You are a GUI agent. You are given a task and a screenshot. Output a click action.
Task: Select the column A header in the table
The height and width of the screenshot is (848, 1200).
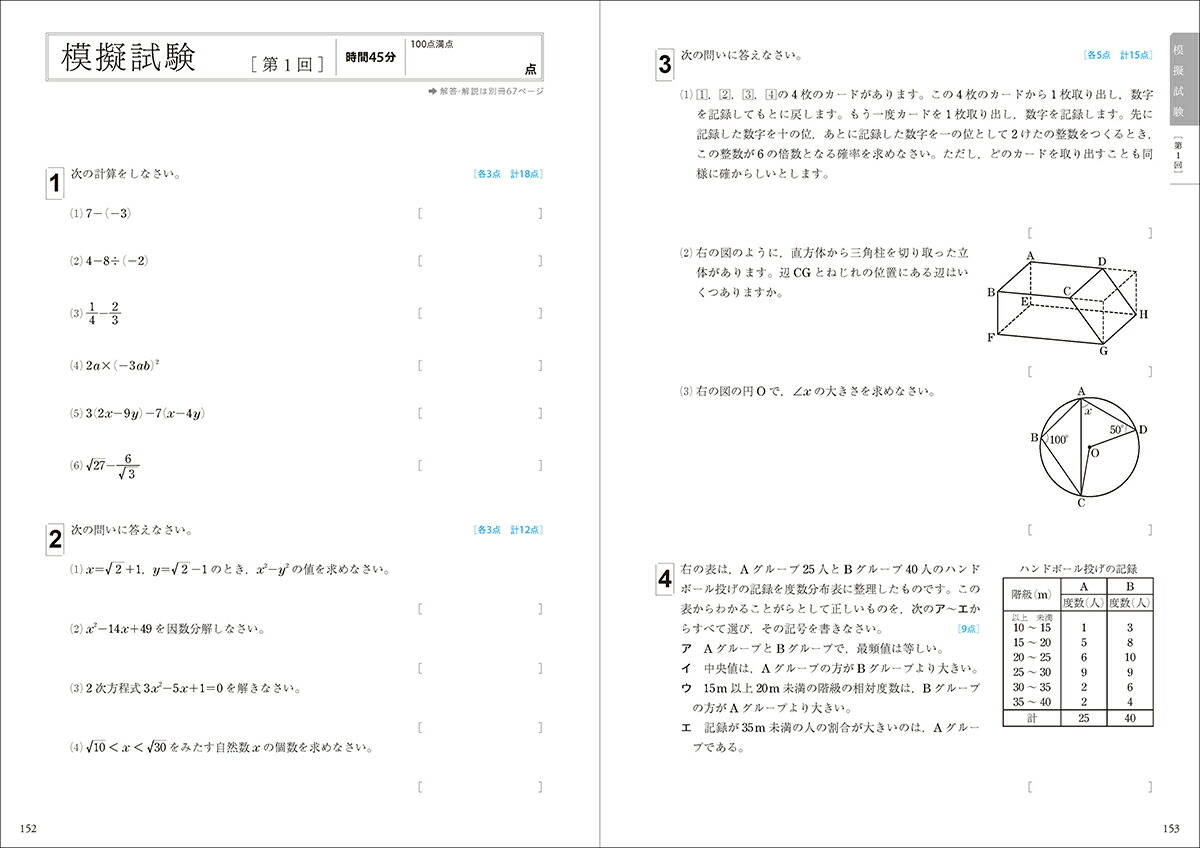tap(1082, 586)
